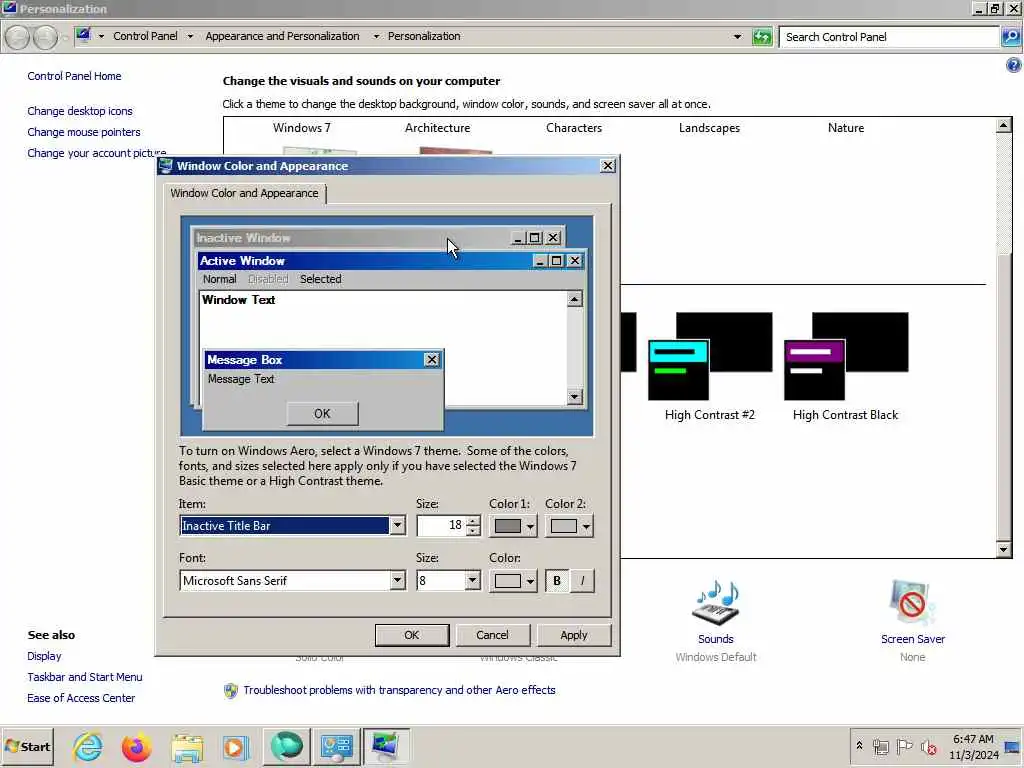The height and width of the screenshot is (768, 1024).
Task: Open Ease of Access Center link
Action: pyautogui.click(x=81, y=698)
